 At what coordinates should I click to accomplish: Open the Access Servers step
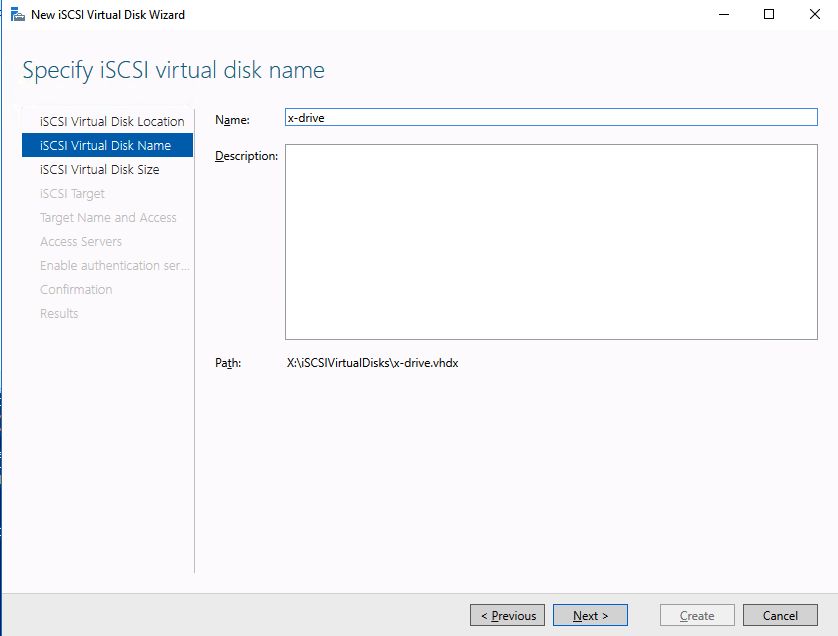pos(81,241)
